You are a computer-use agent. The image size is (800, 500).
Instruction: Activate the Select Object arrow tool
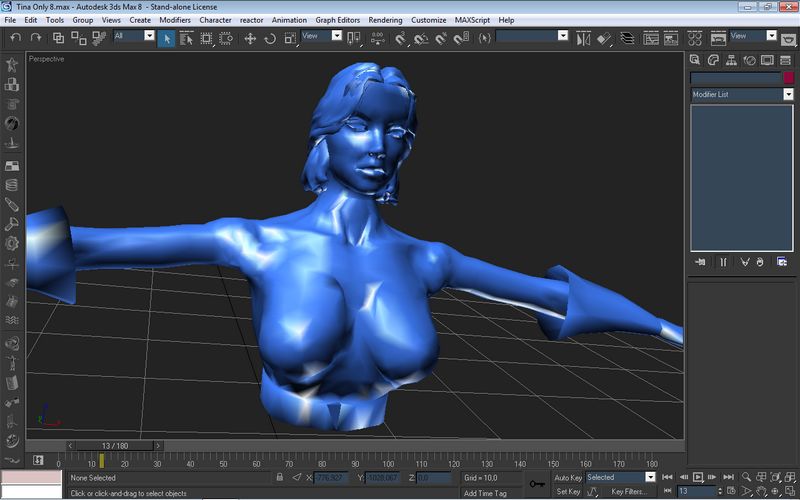tap(167, 37)
